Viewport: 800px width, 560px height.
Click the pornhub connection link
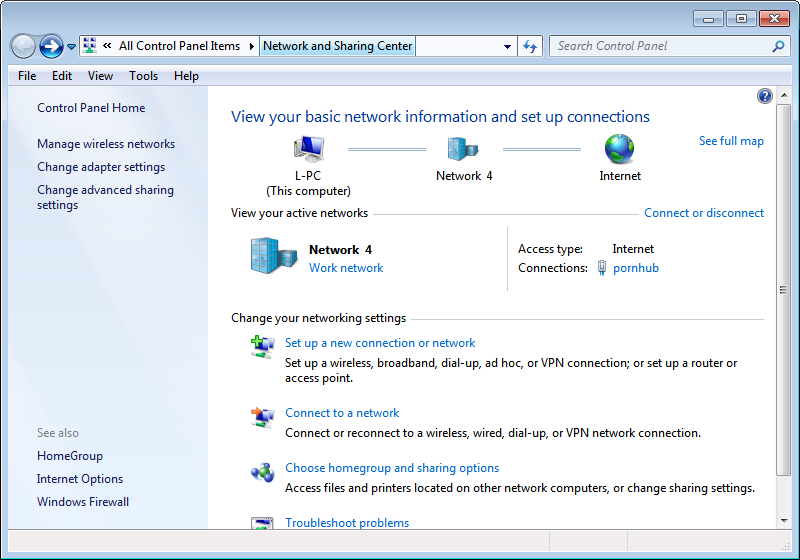click(x=636, y=268)
